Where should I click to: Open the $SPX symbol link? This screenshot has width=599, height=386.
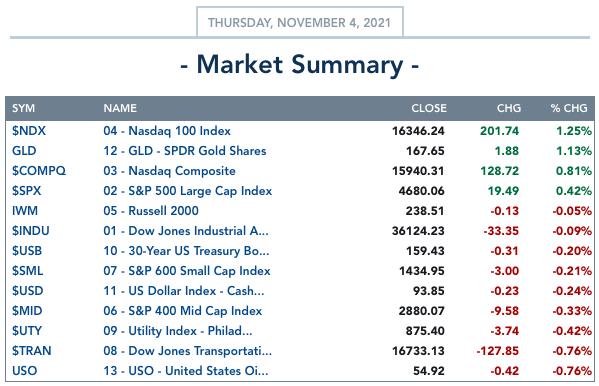coord(26,190)
